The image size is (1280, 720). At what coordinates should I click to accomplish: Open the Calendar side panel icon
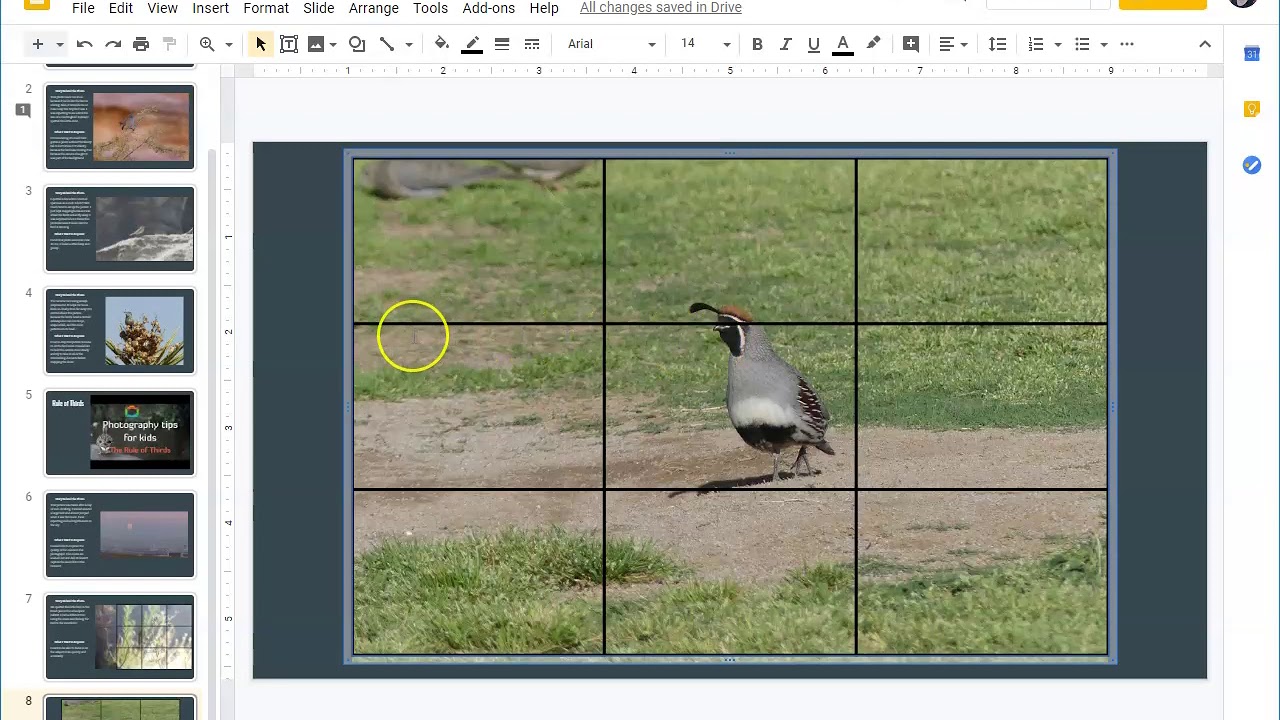click(1252, 54)
